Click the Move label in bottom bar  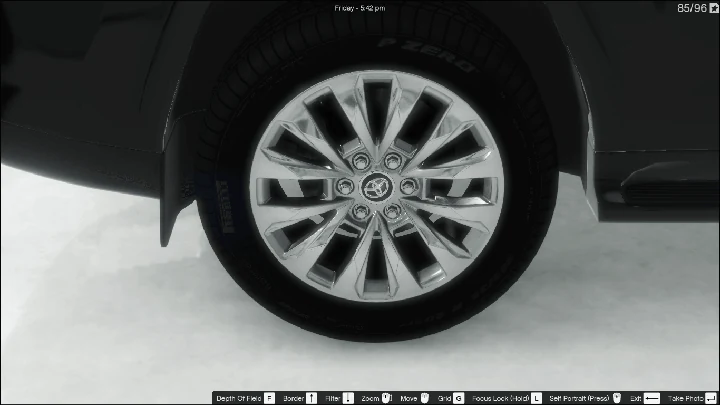click(x=409, y=399)
